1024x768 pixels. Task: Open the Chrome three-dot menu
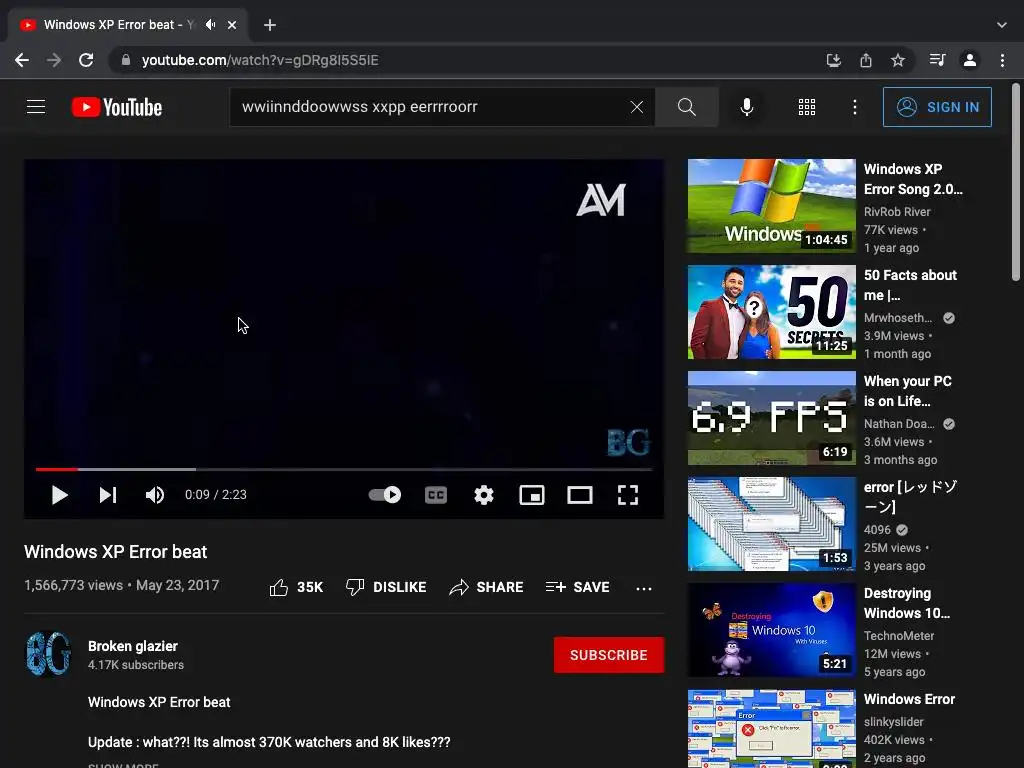pyautogui.click(x=1002, y=60)
